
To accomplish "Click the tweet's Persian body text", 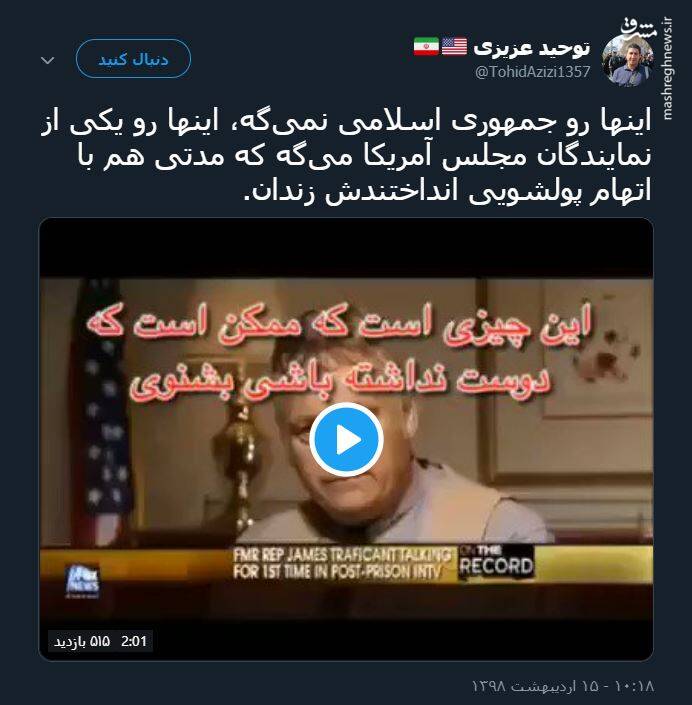I will click(x=346, y=156).
